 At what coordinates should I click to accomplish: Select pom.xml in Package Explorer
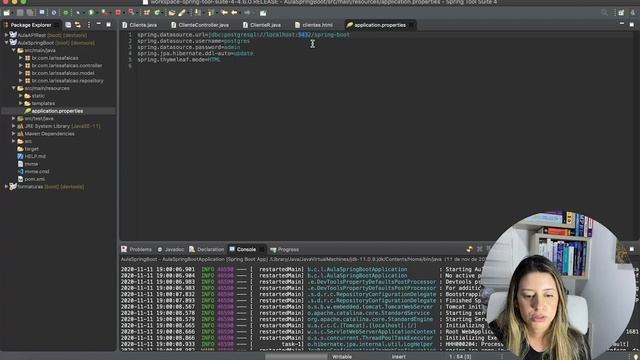coord(31,179)
